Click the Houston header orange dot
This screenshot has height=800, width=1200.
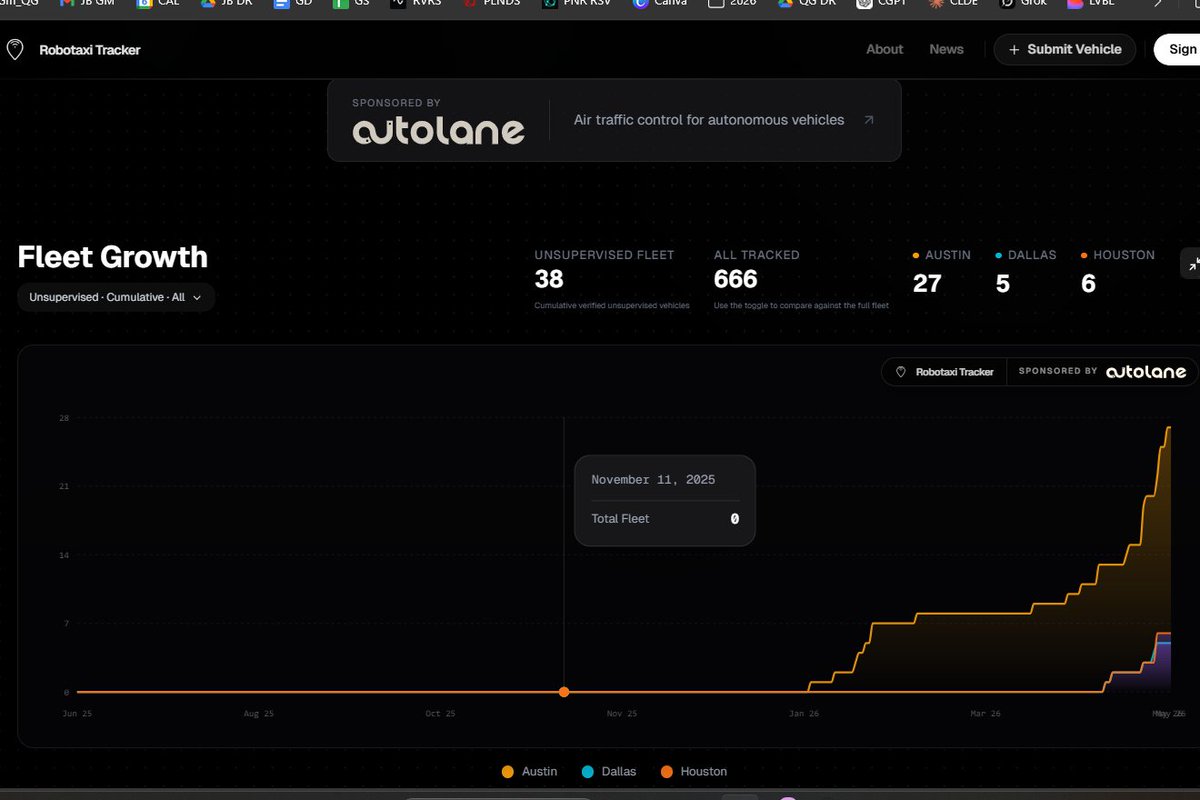(x=1084, y=256)
